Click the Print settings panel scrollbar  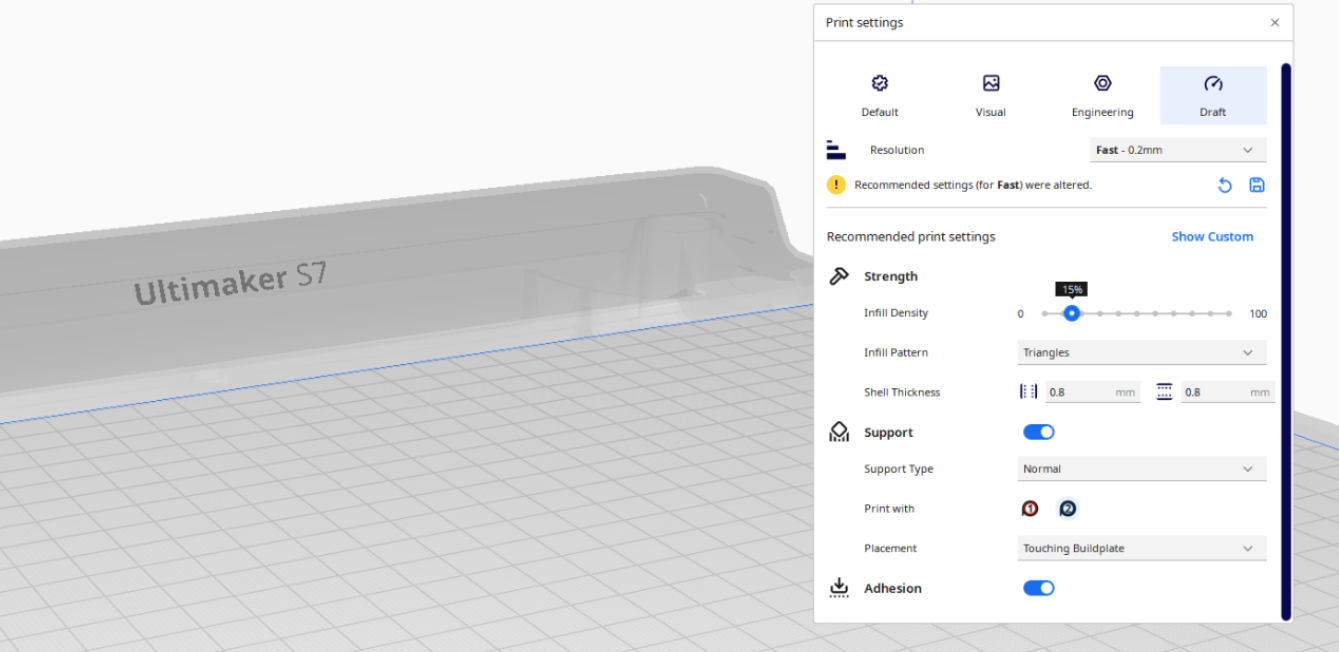coord(1286,342)
